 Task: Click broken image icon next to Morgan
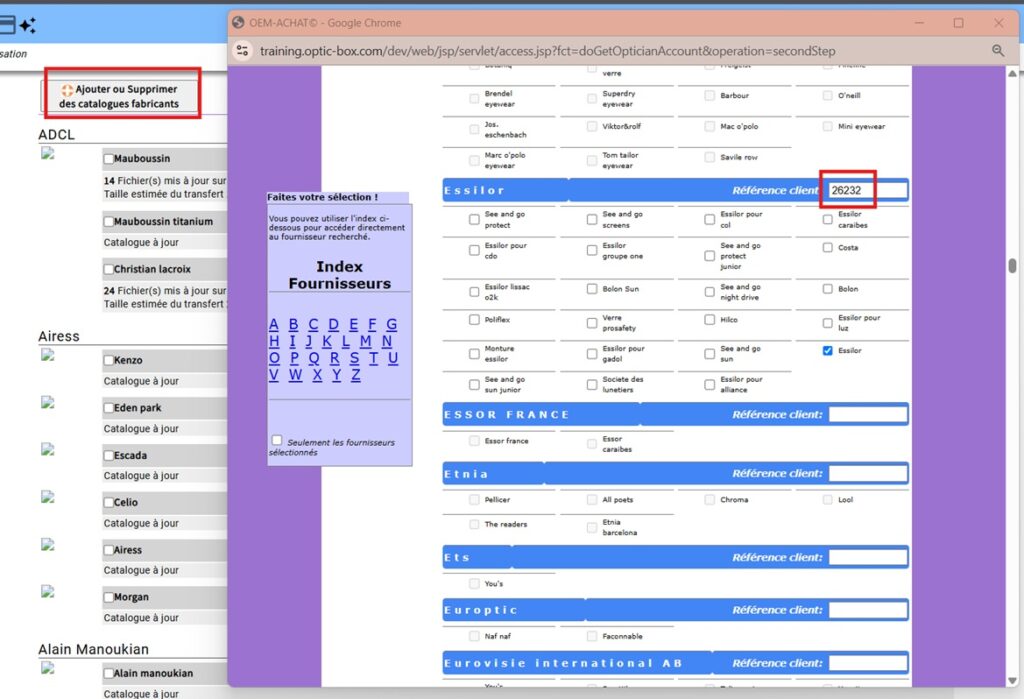tap(48, 592)
